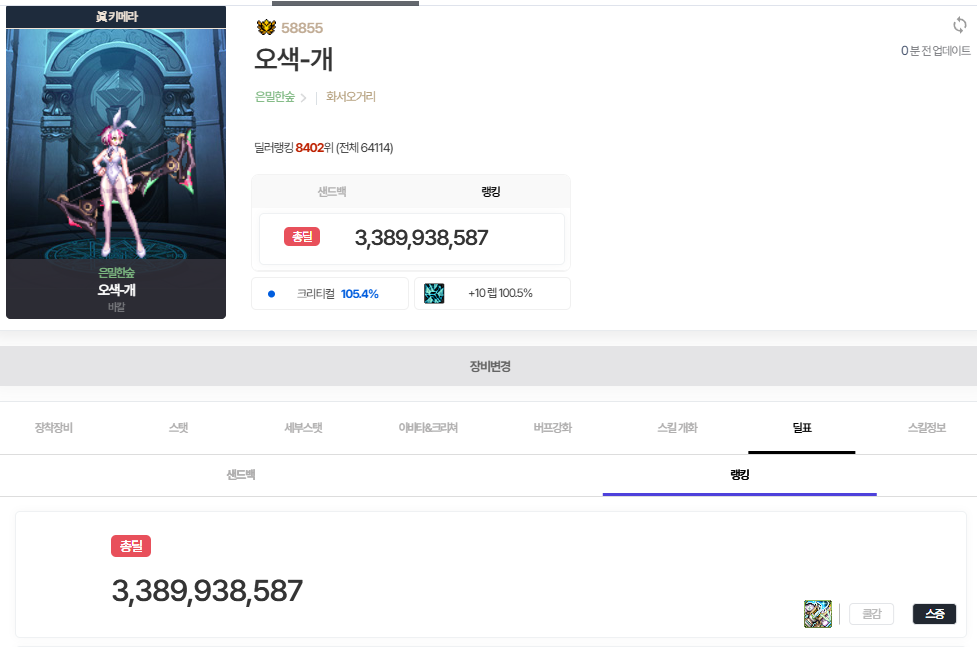Screen dimensions: 977x647
Task: Open the 스탯 tab
Action: [178, 428]
